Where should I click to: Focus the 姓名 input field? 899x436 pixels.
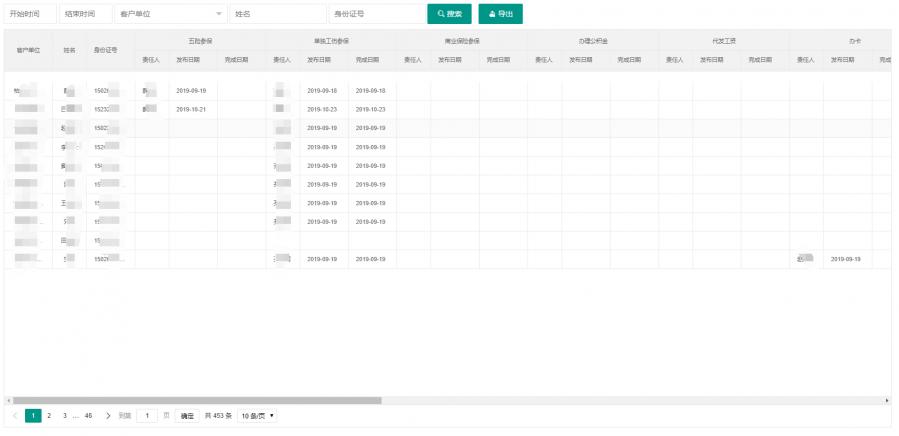coord(276,14)
